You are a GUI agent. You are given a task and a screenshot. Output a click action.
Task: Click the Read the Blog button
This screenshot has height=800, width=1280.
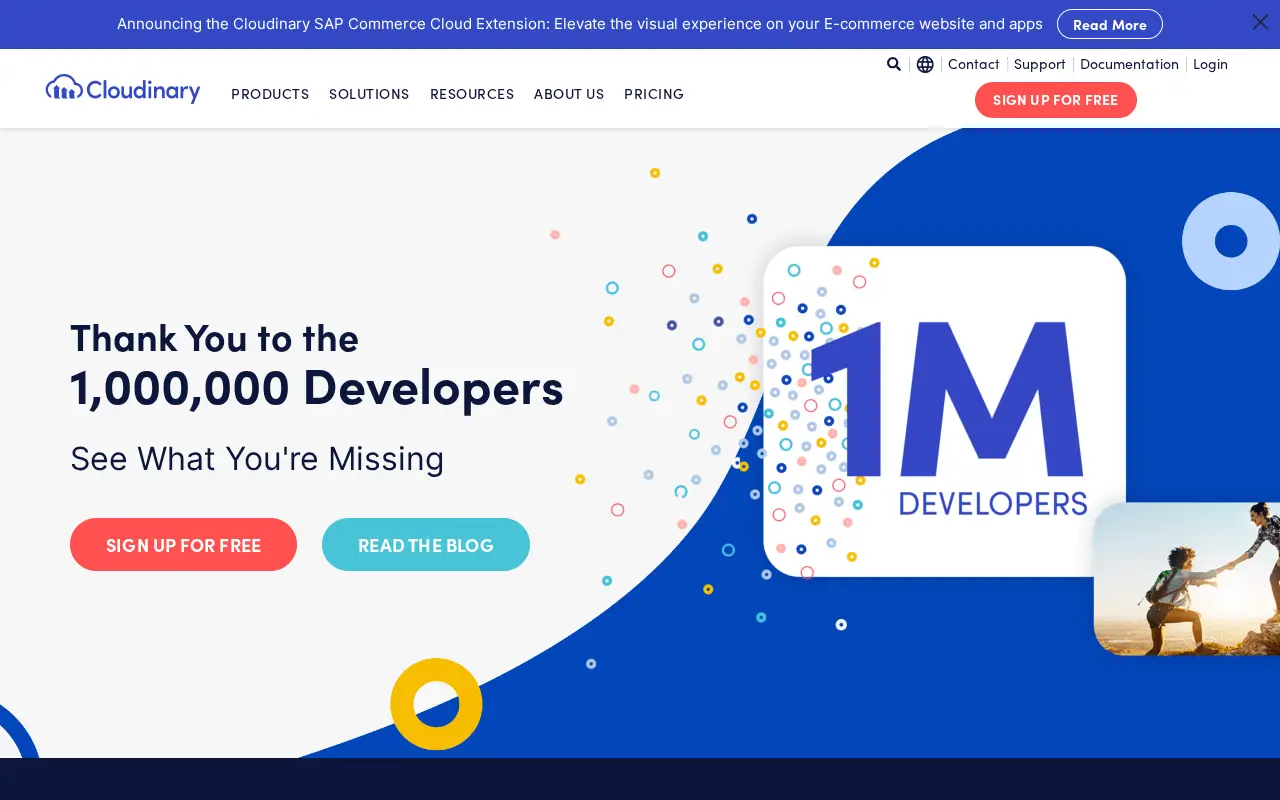click(x=426, y=545)
